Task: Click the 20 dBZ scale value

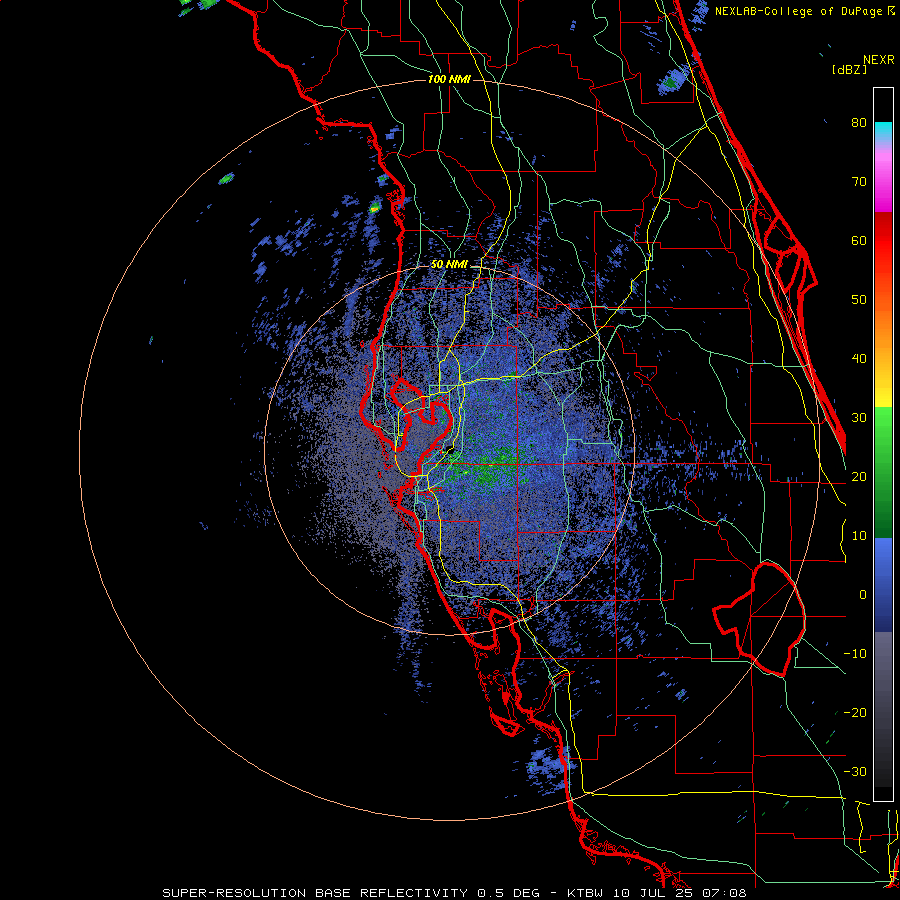Action: [859, 477]
